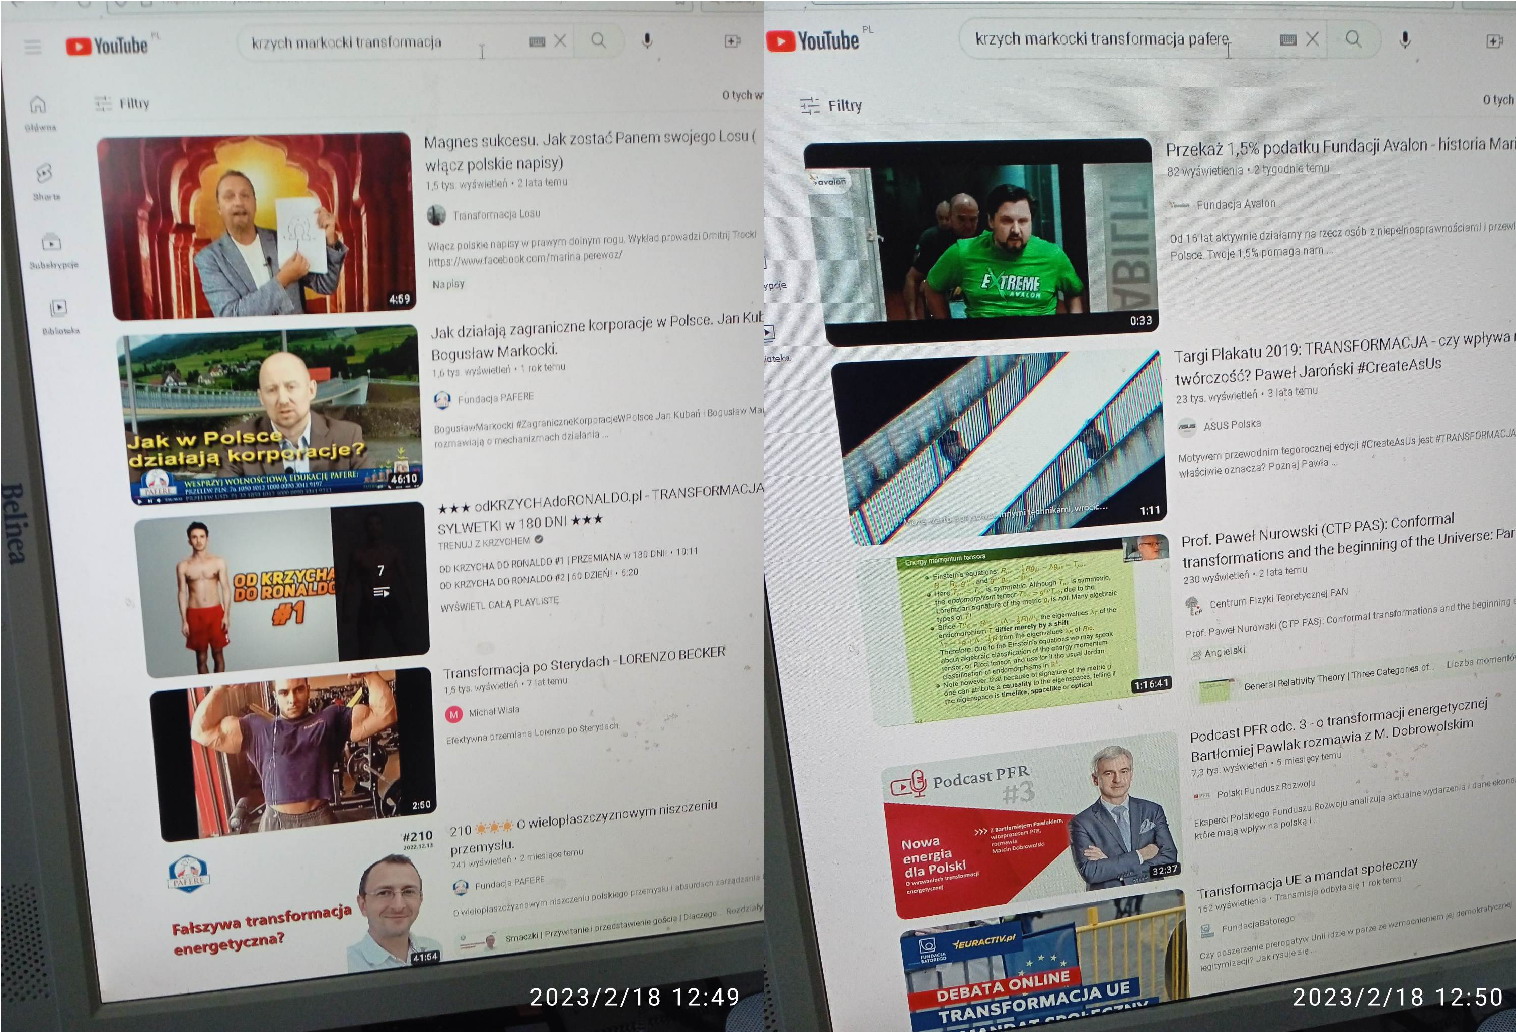Open 'Magnes sukcesu' video thumbnail
Screen dimensions: 1516x1032
tap(258, 226)
